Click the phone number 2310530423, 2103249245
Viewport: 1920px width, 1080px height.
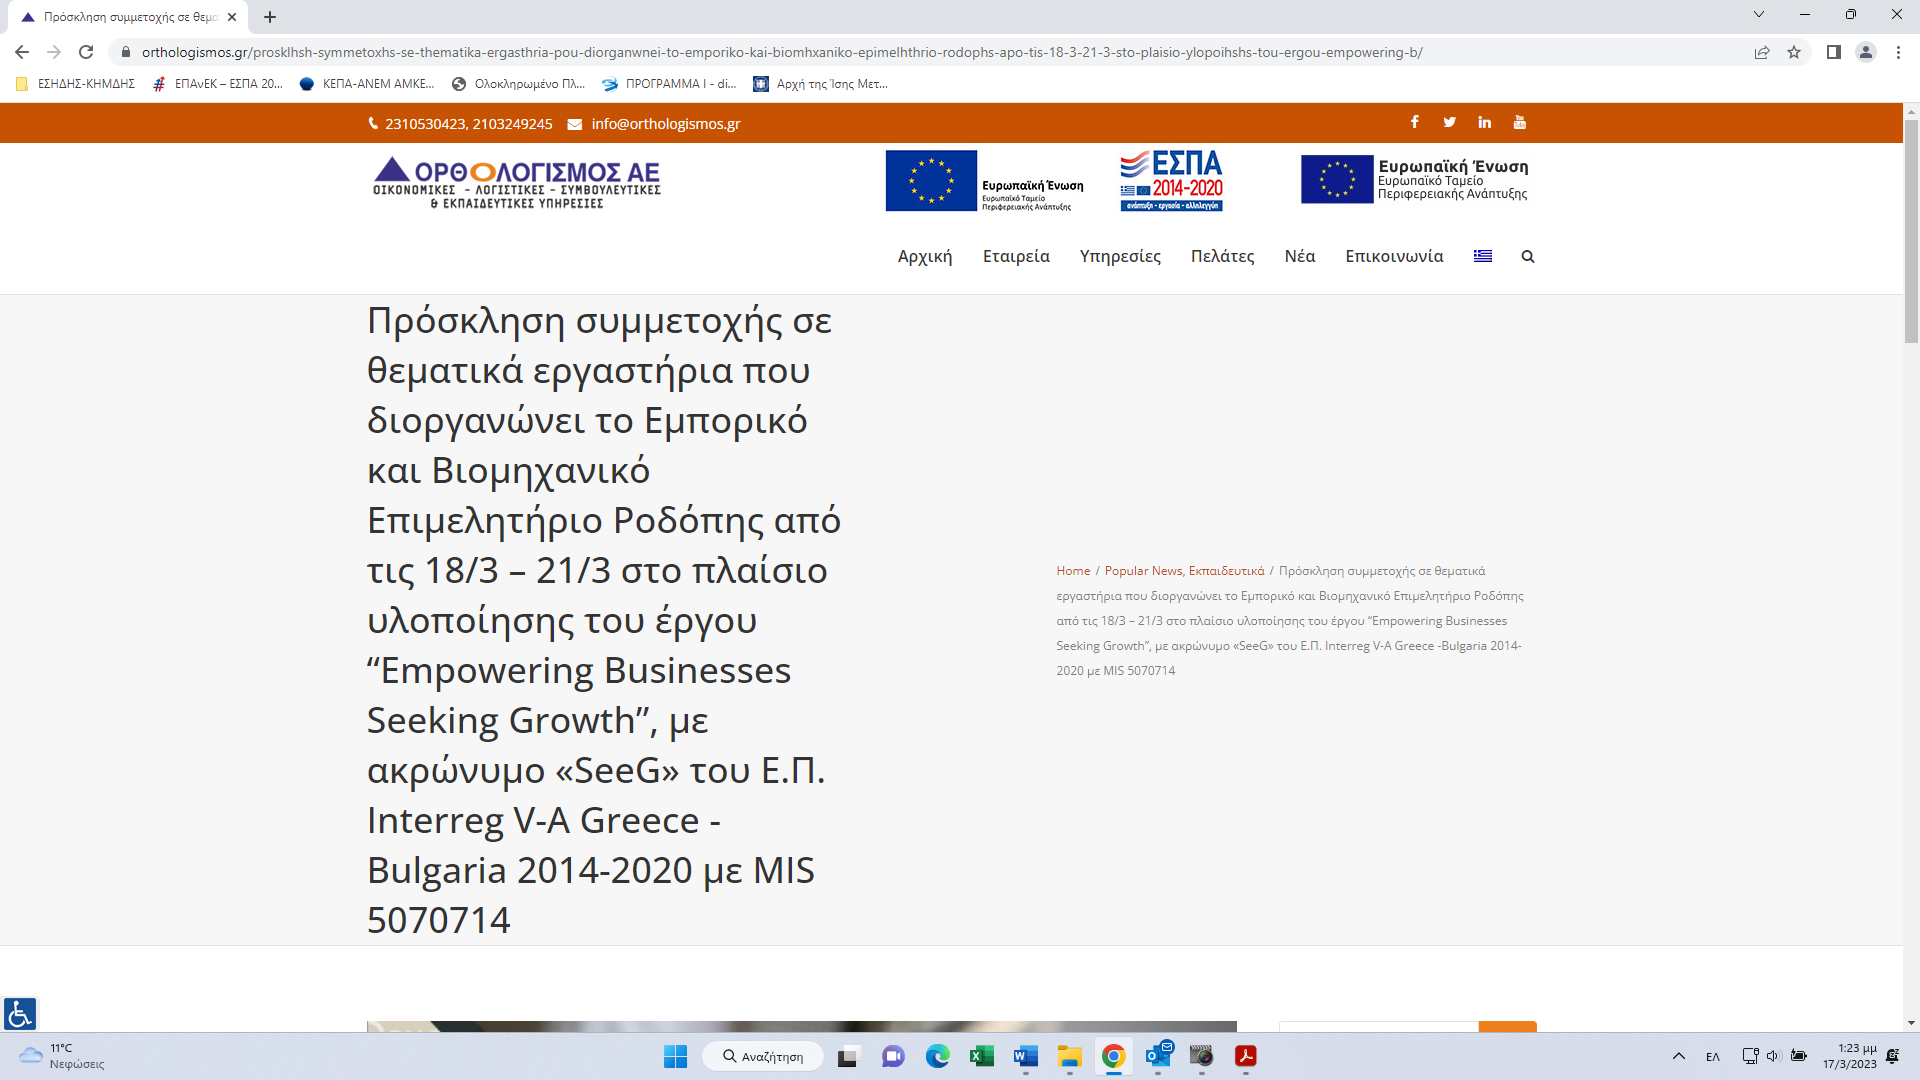pyautogui.click(x=468, y=124)
